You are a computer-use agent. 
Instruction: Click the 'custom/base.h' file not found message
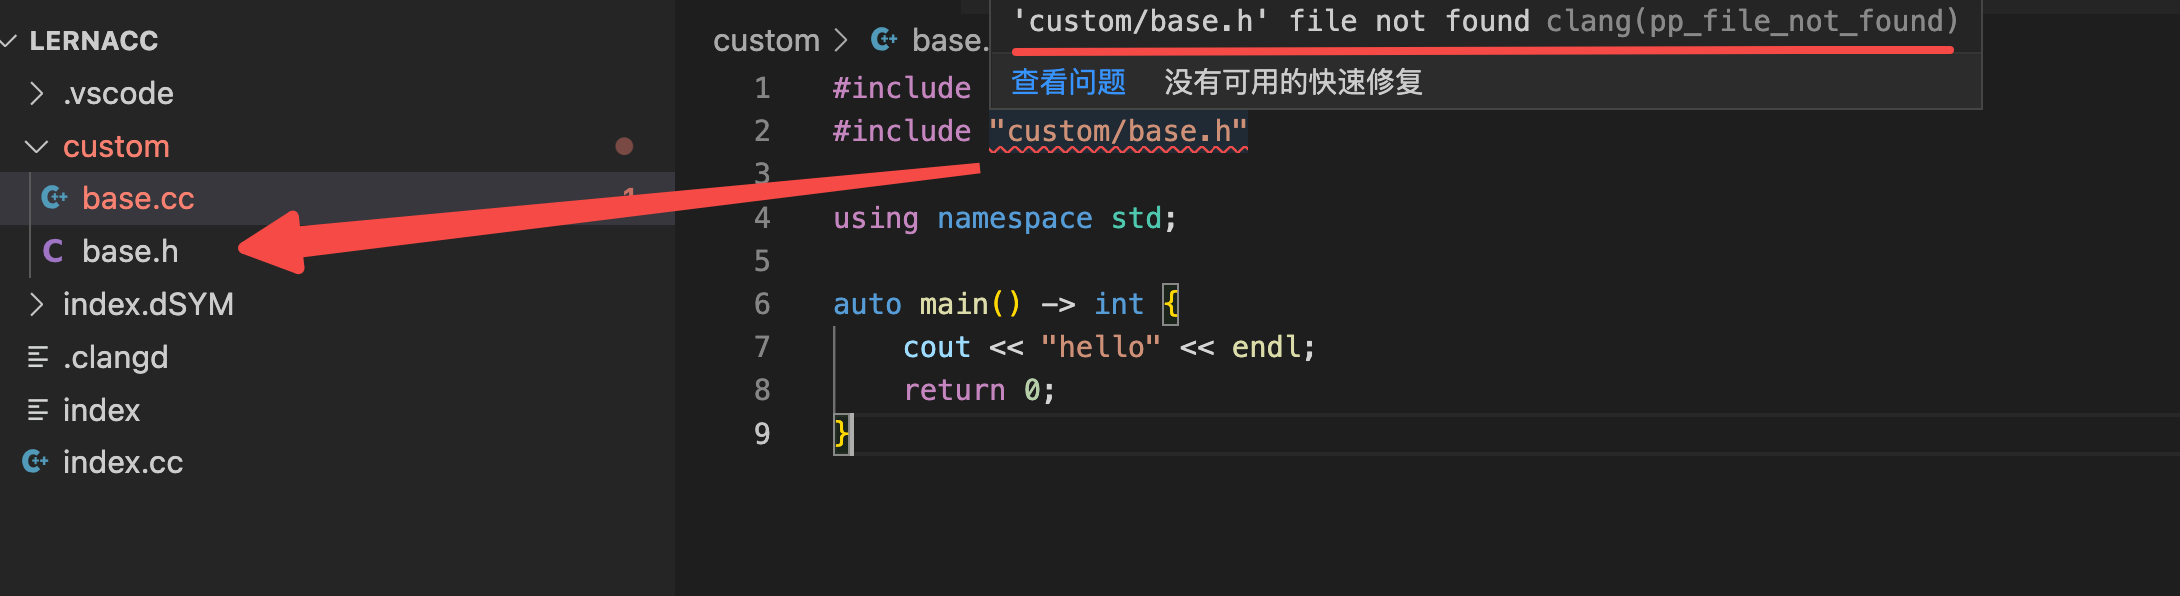pos(1271,21)
